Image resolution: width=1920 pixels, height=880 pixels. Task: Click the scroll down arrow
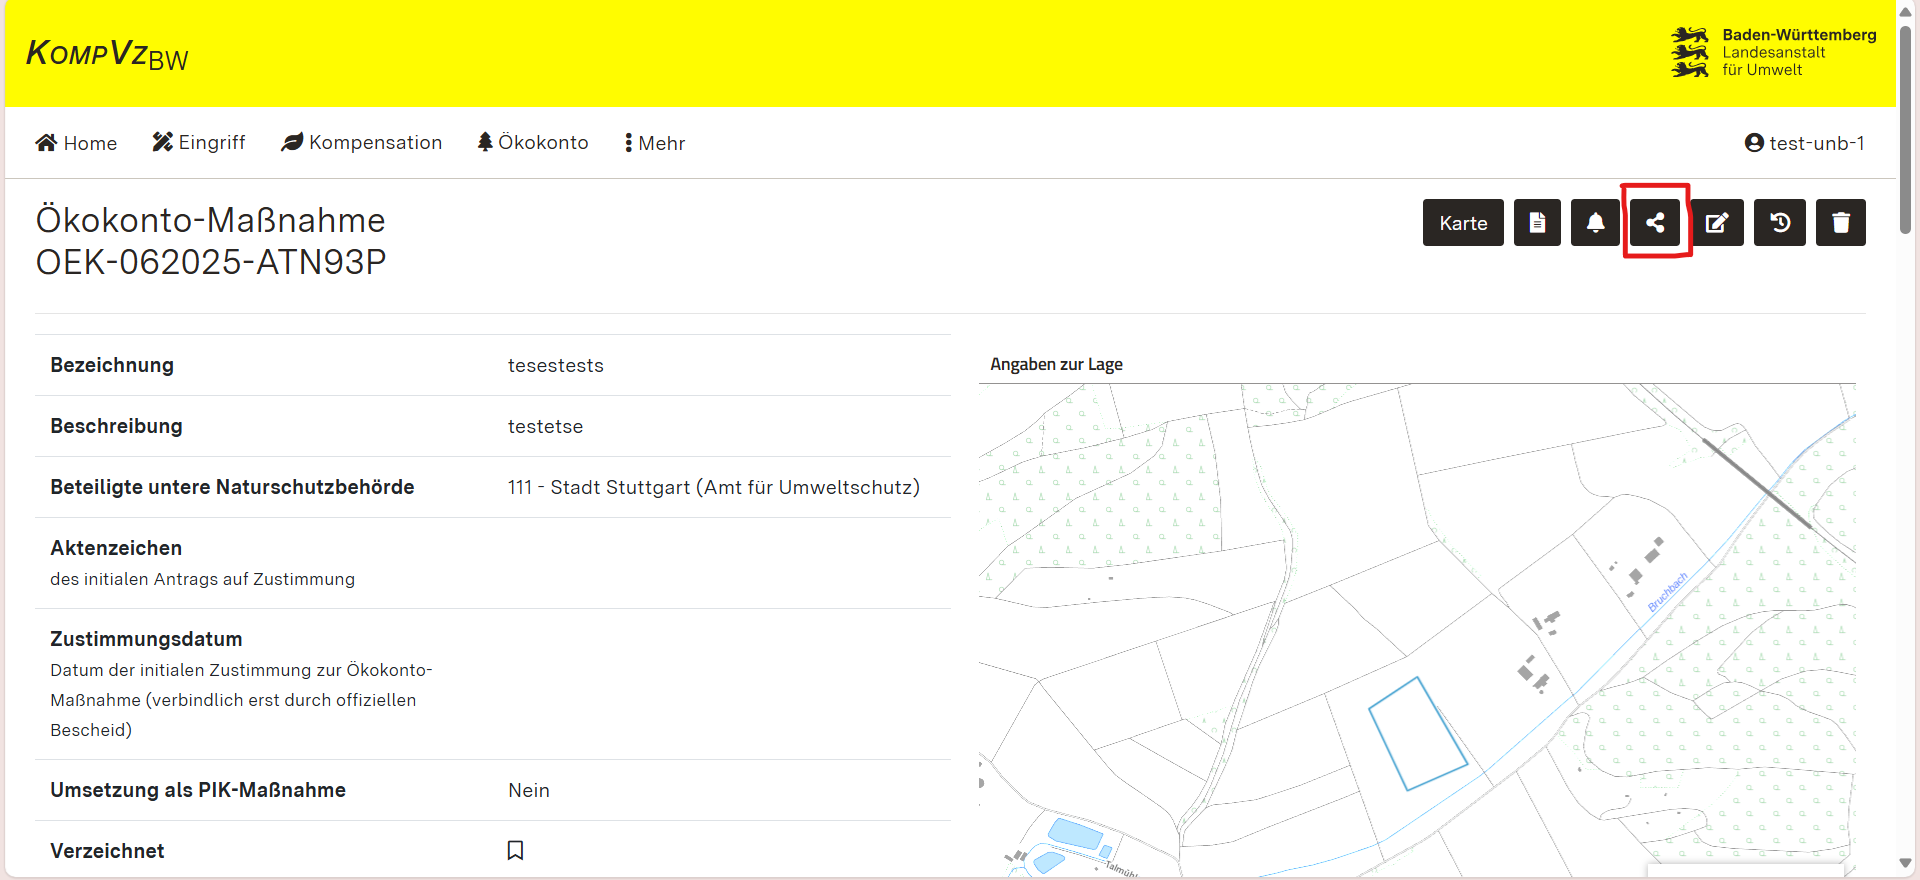coord(1906,863)
